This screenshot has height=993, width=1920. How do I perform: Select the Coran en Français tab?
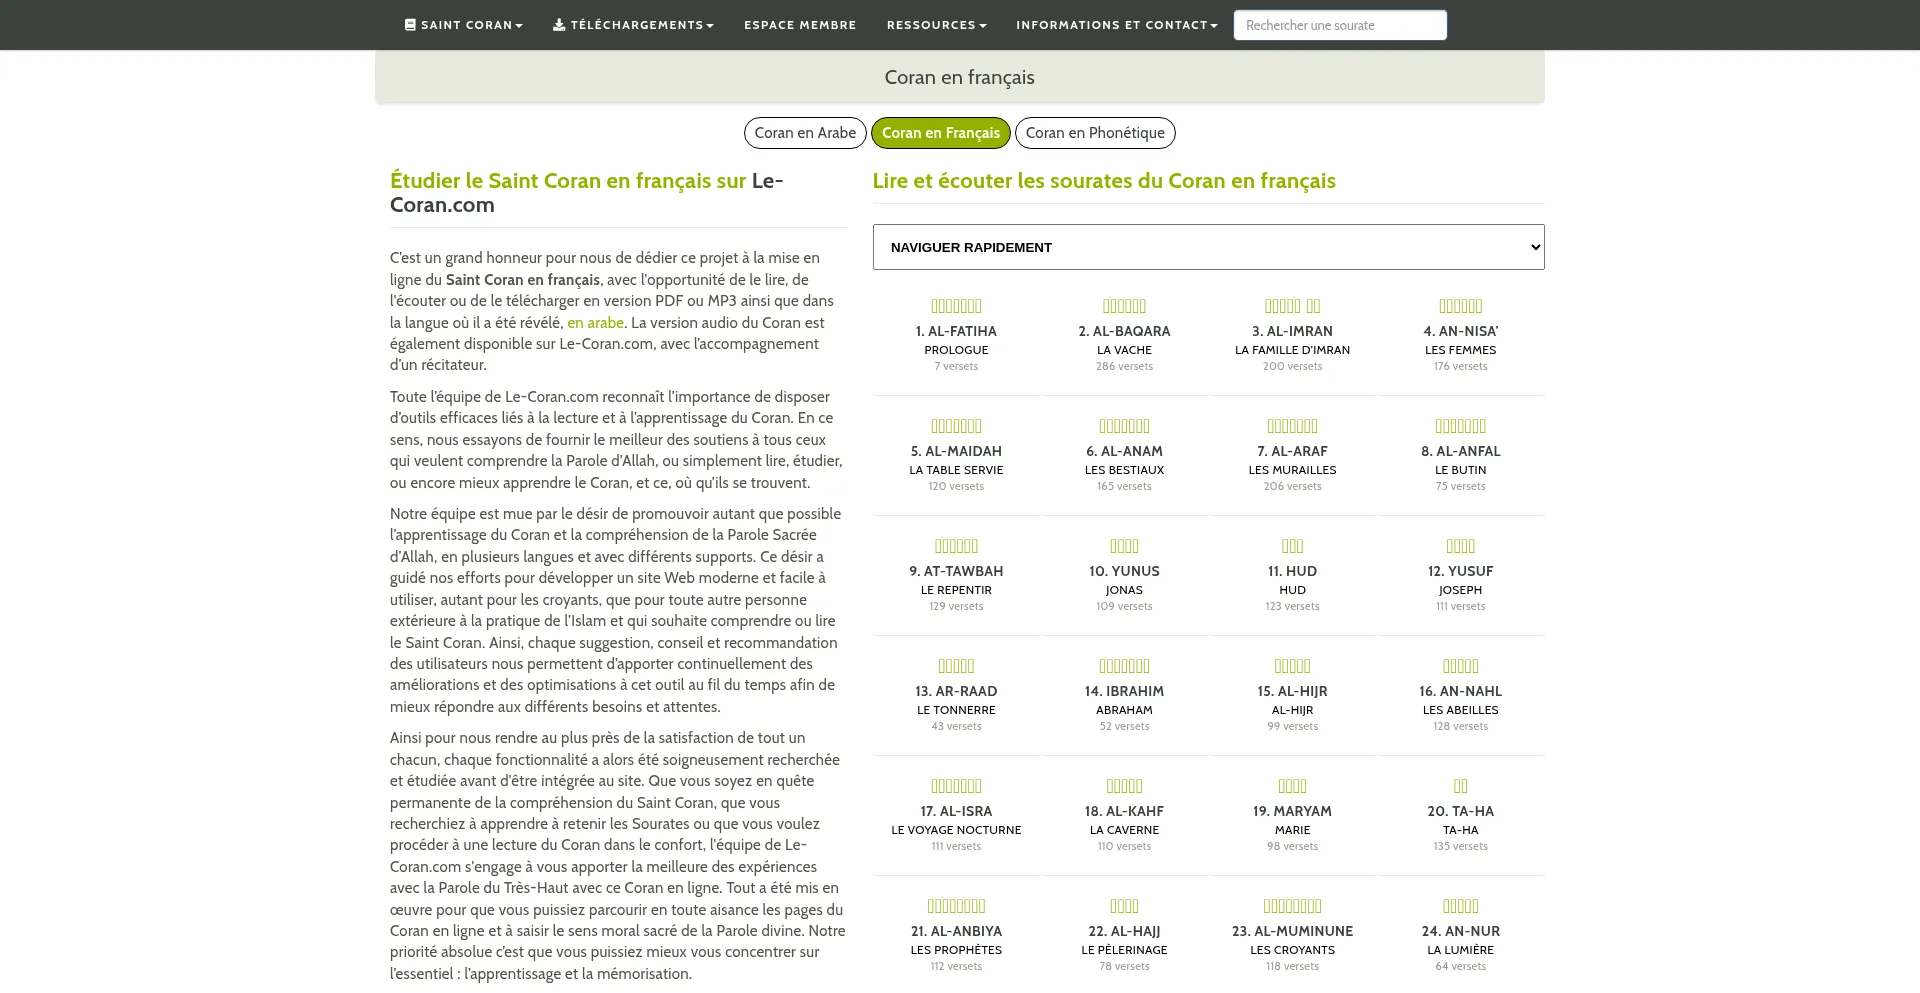[x=941, y=133]
